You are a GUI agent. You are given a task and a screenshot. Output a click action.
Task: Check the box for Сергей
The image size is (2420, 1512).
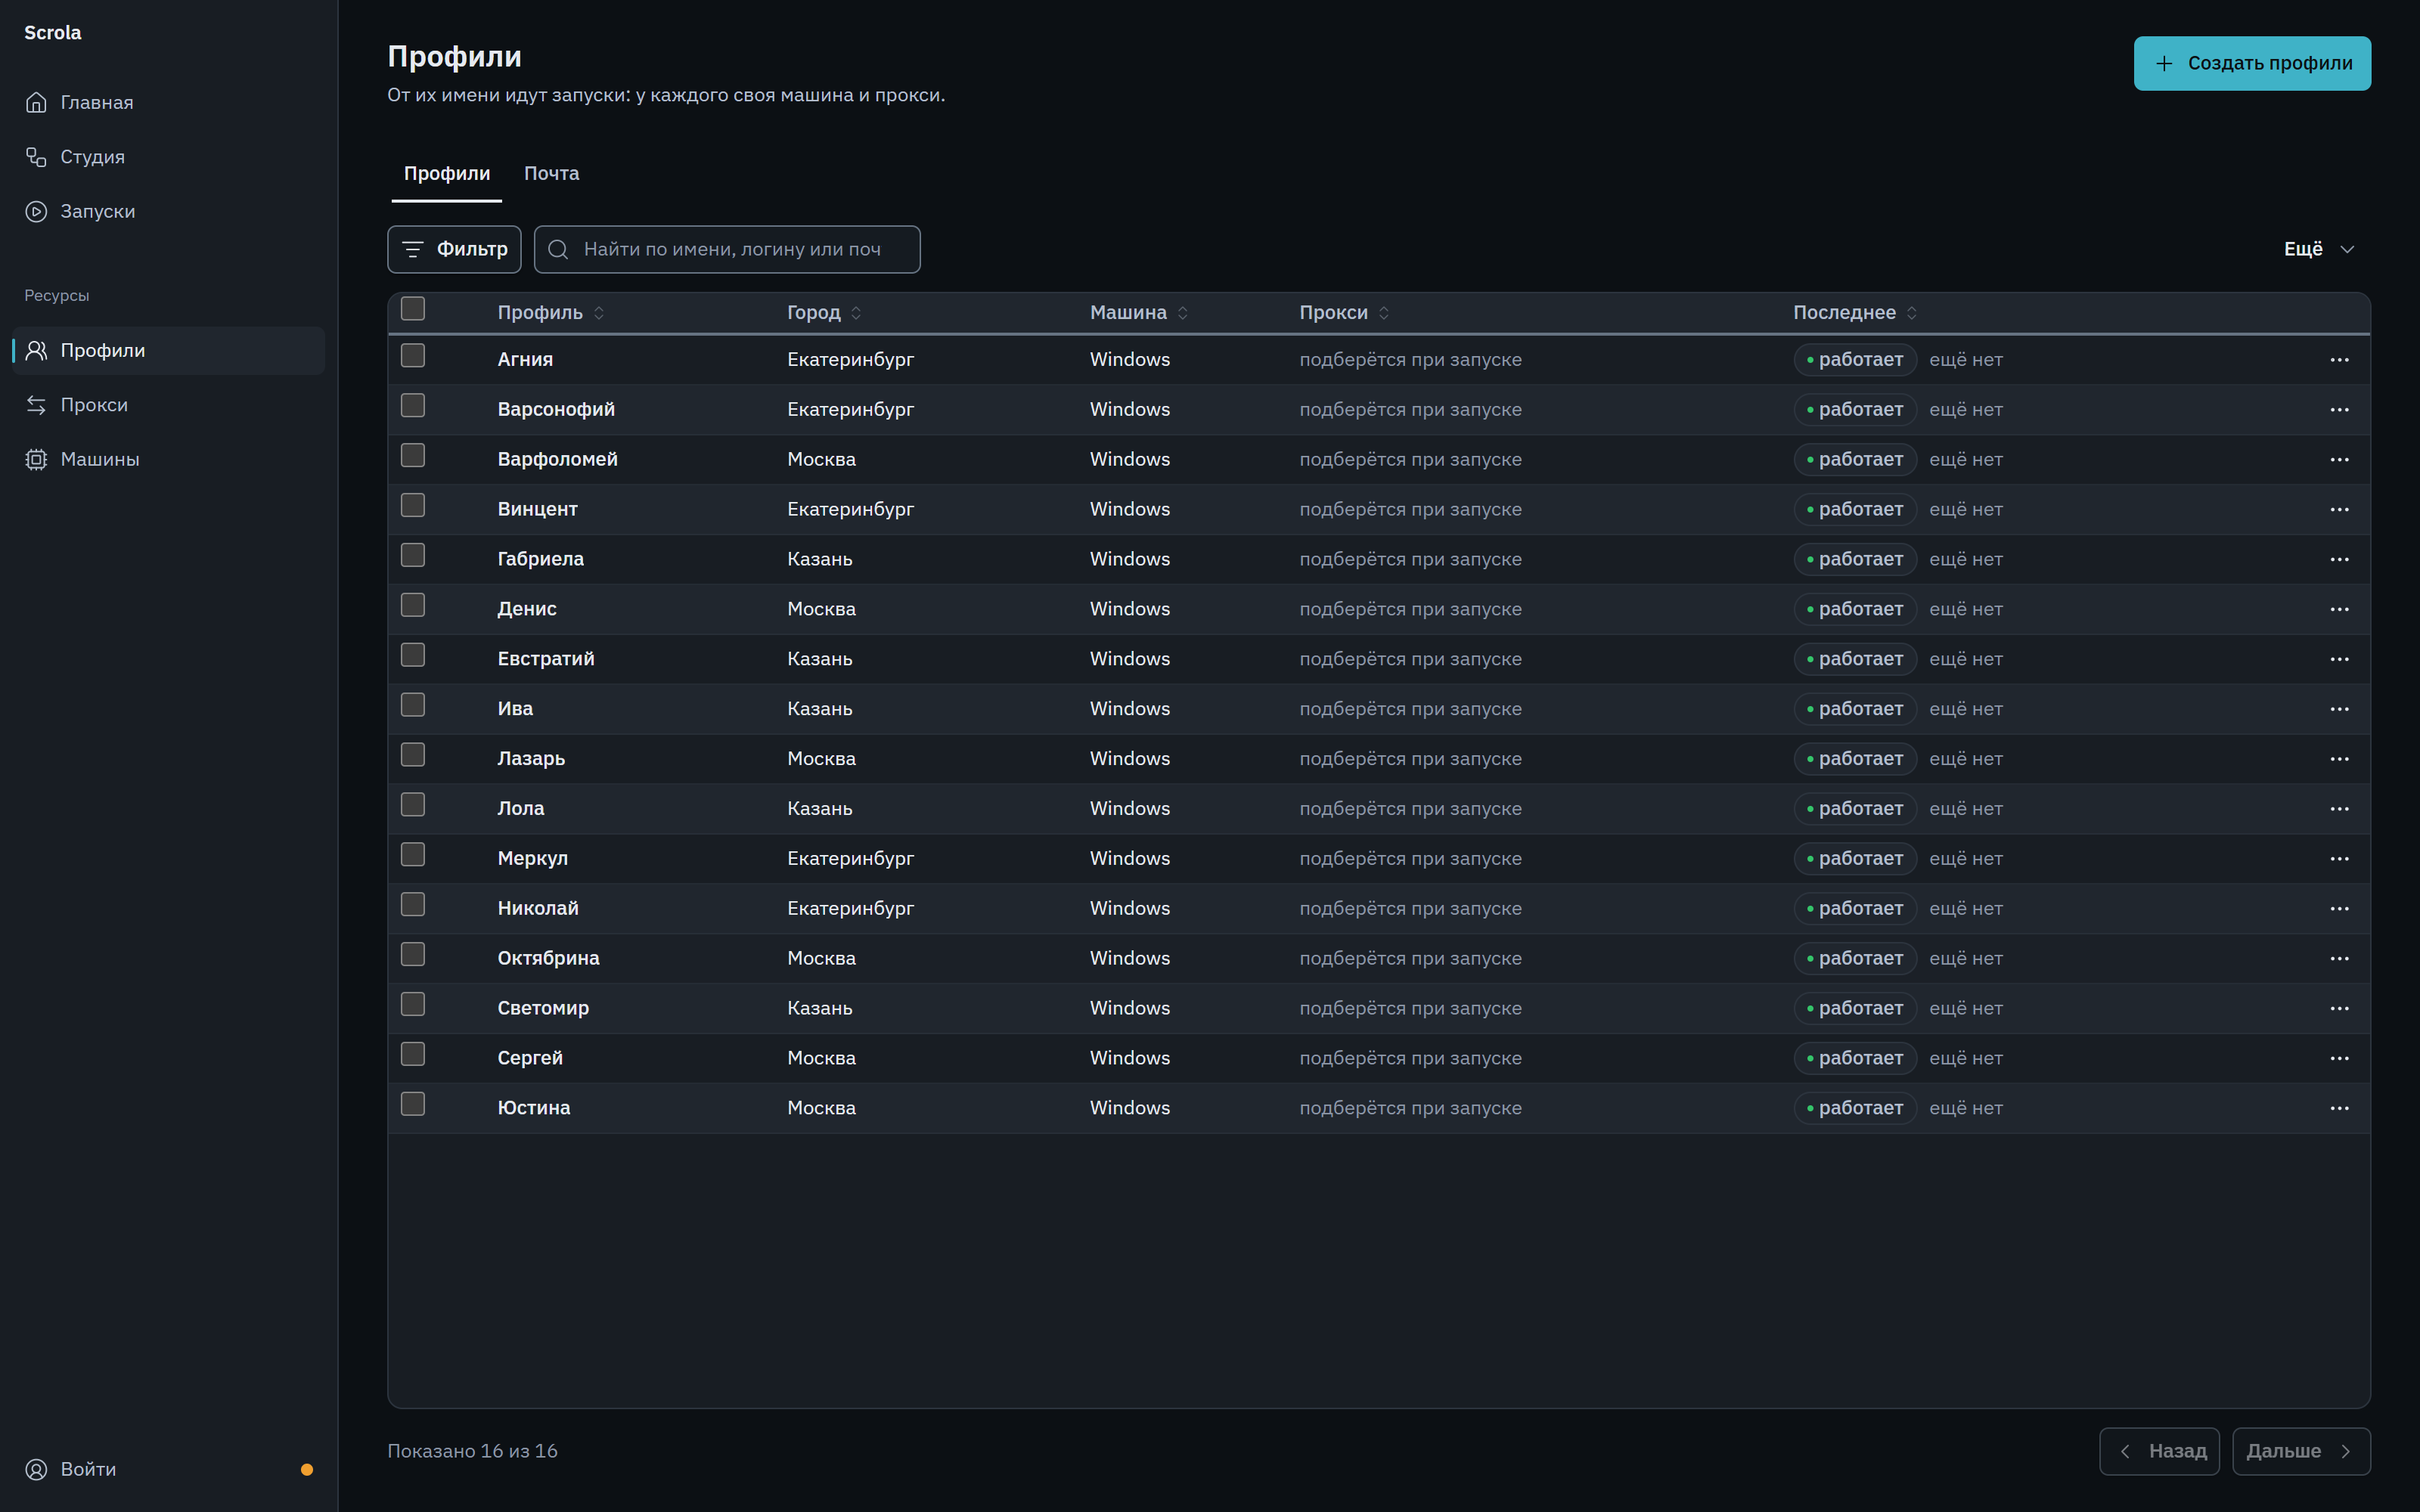413,1054
